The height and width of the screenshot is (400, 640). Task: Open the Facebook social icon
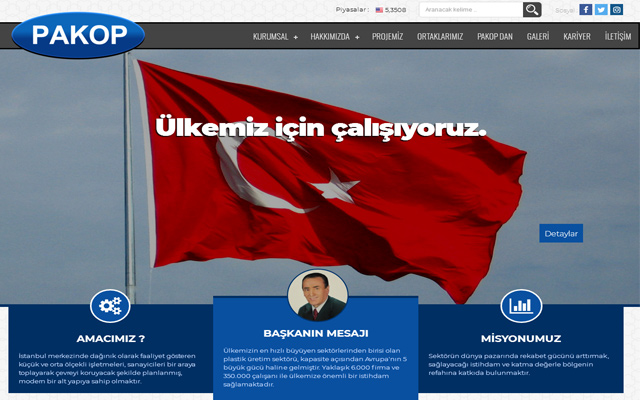[585, 9]
